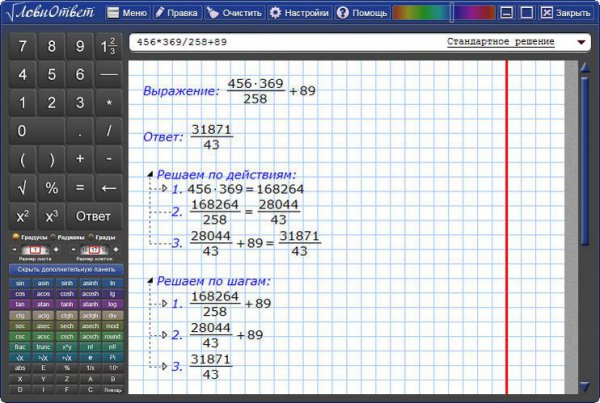Open the solution type dropdown arrow
Viewport: 600px width, 403px height.
pyautogui.click(x=581, y=42)
